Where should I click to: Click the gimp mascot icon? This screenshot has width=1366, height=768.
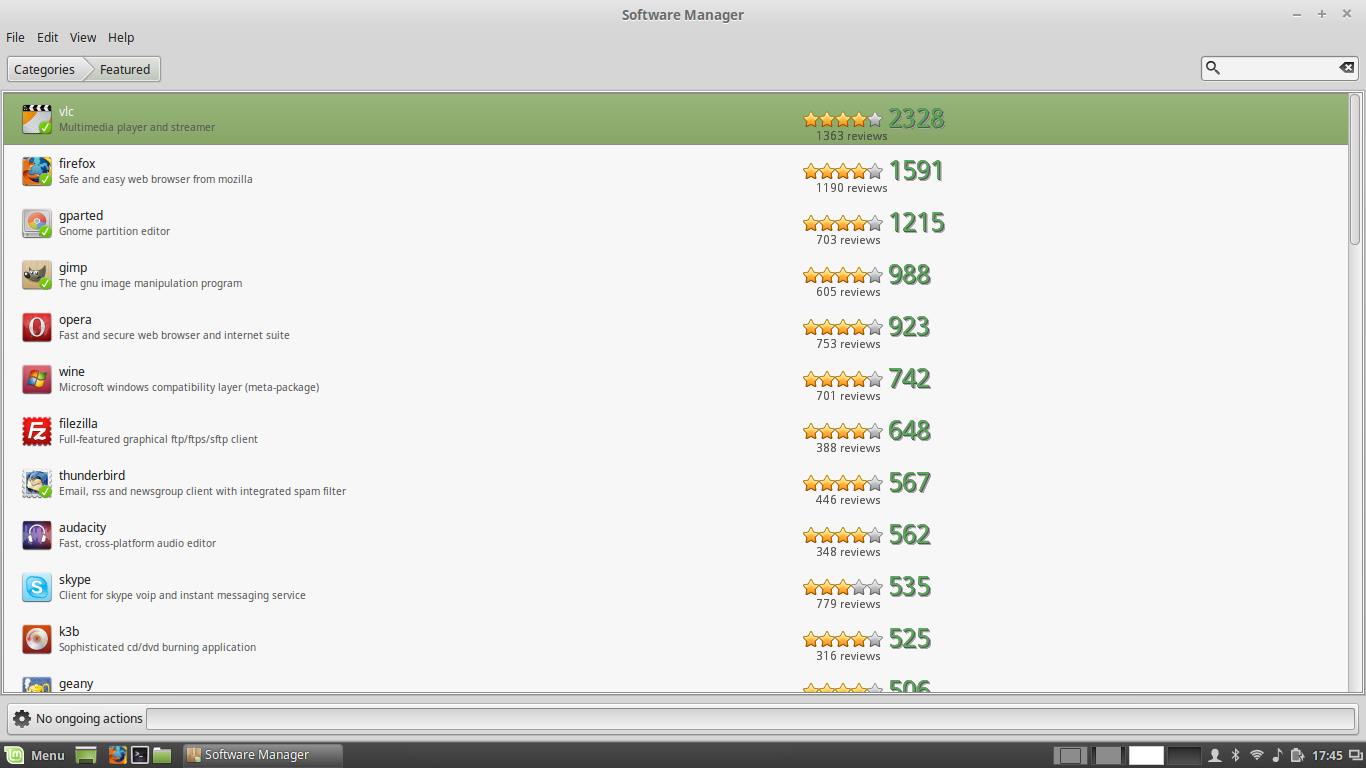tap(37, 275)
